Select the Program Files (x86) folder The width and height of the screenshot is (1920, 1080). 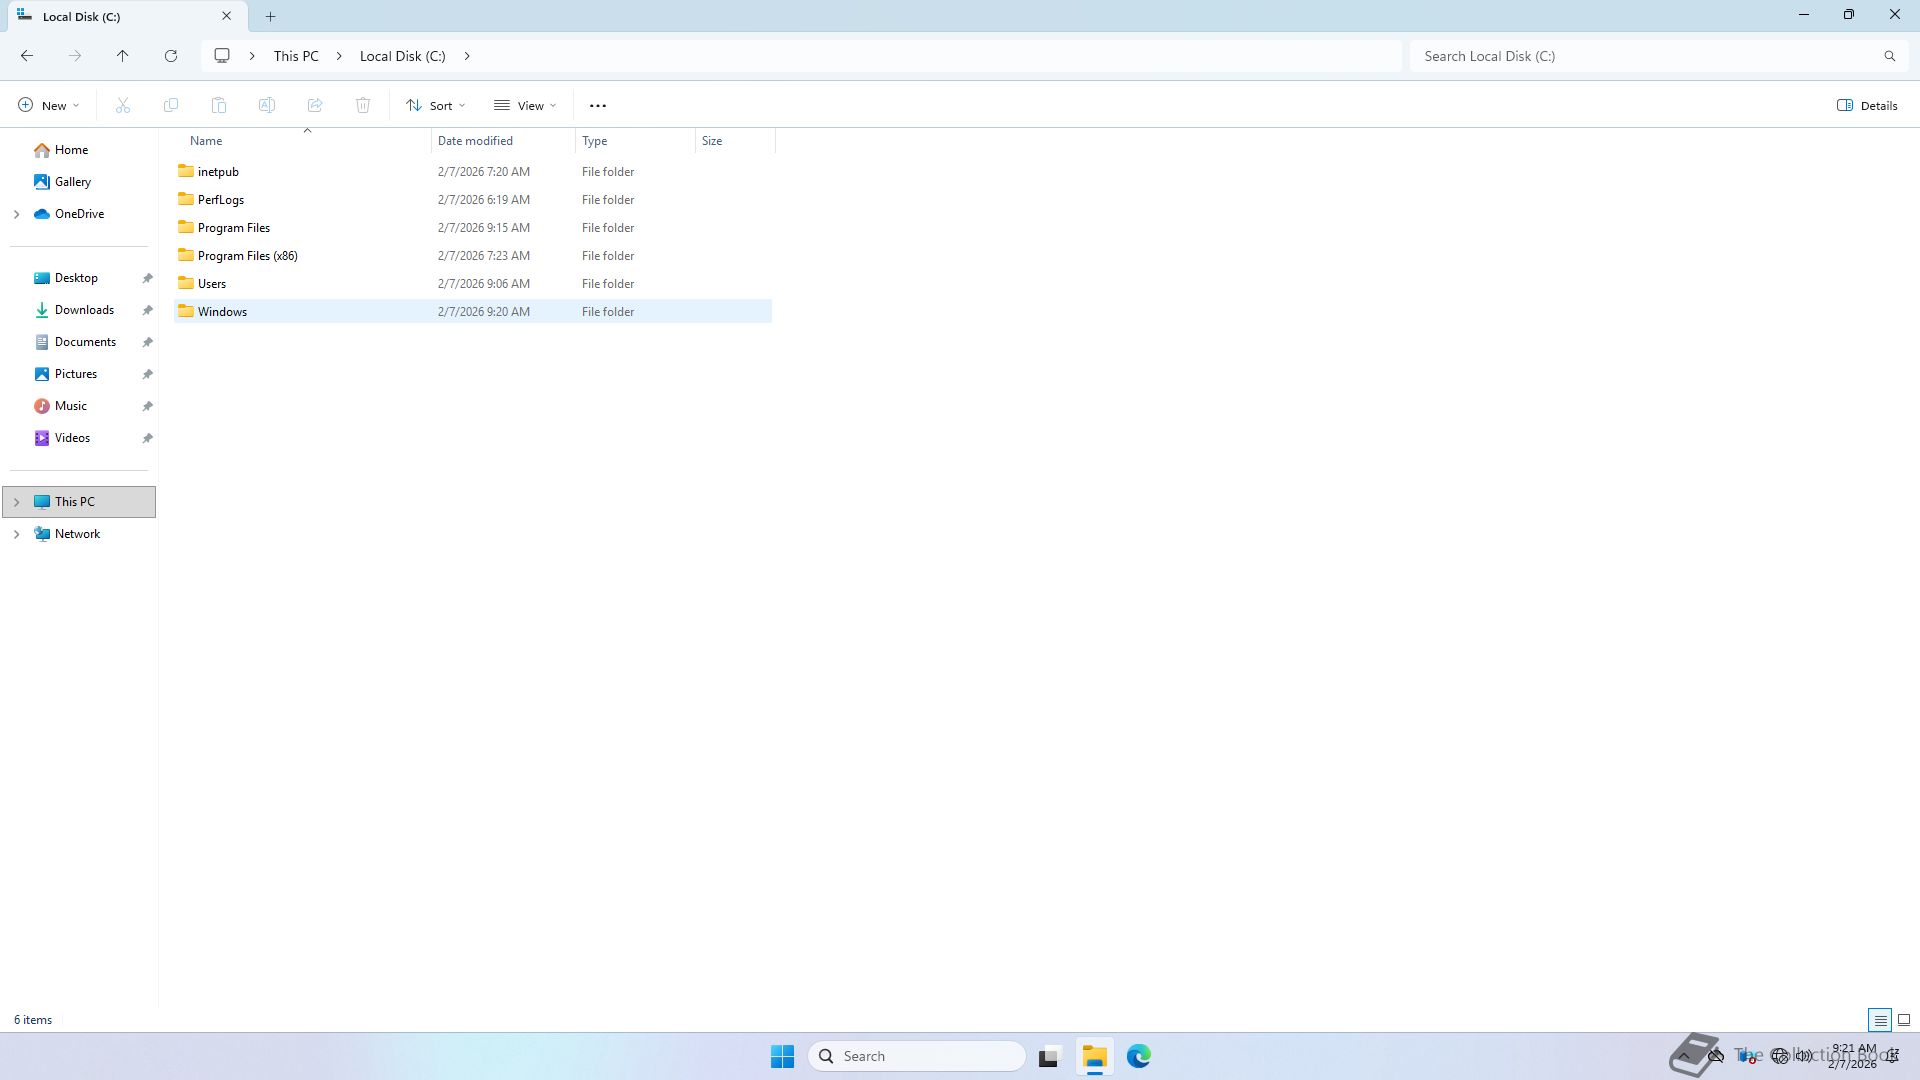[247, 256]
